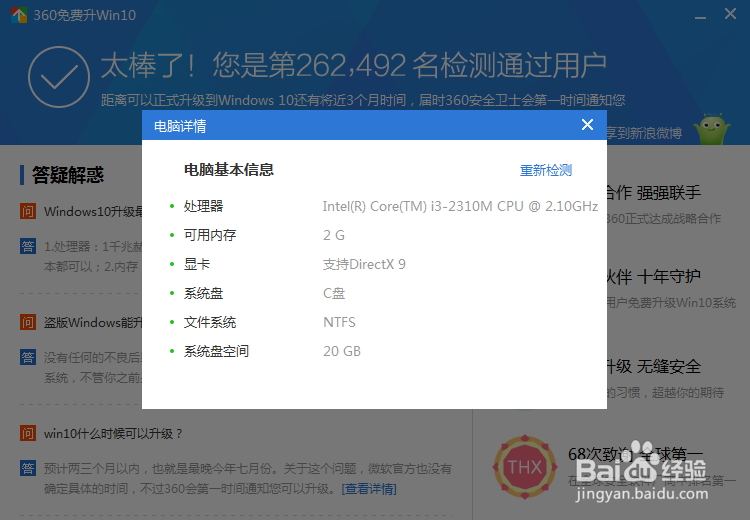The height and width of the screenshot is (520, 750).
Task: Select the 20 GB value
Action: pos(342,352)
